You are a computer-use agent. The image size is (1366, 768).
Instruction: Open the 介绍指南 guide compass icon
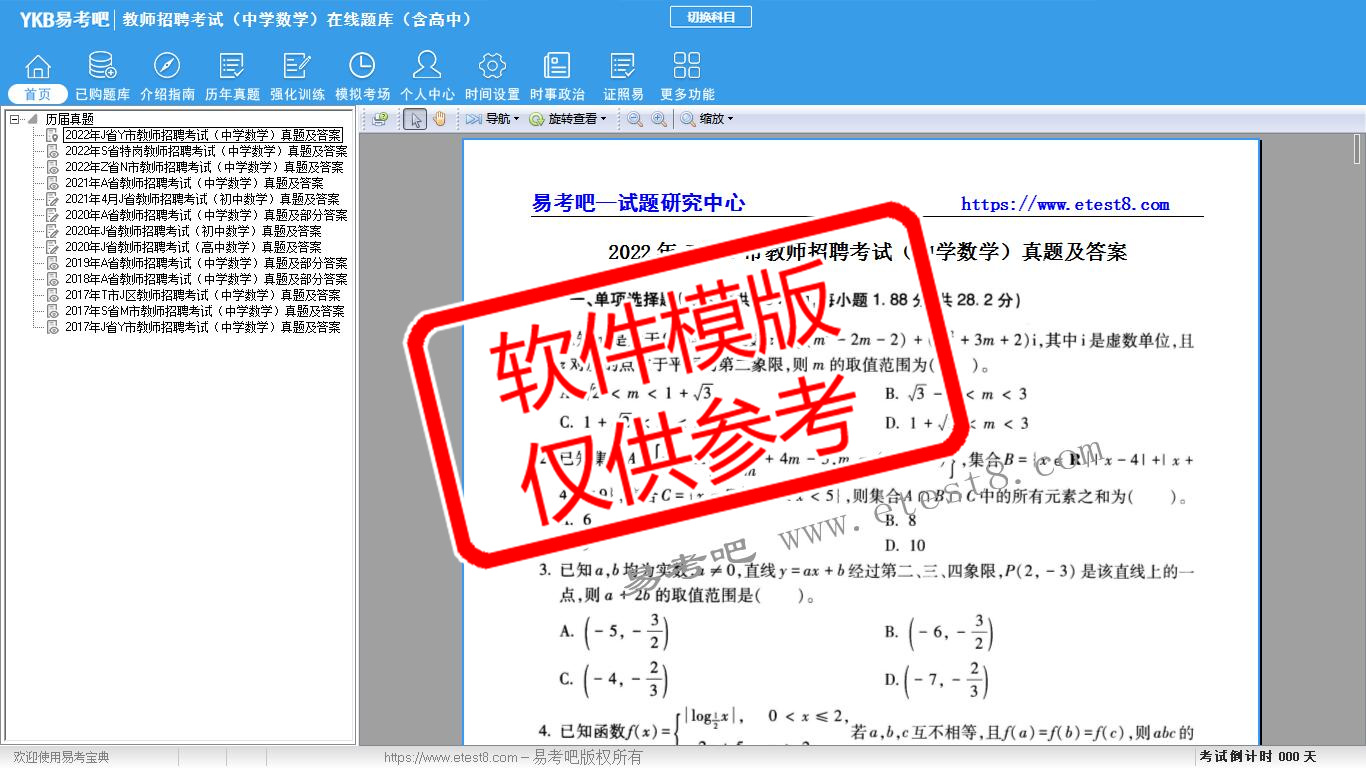167,76
